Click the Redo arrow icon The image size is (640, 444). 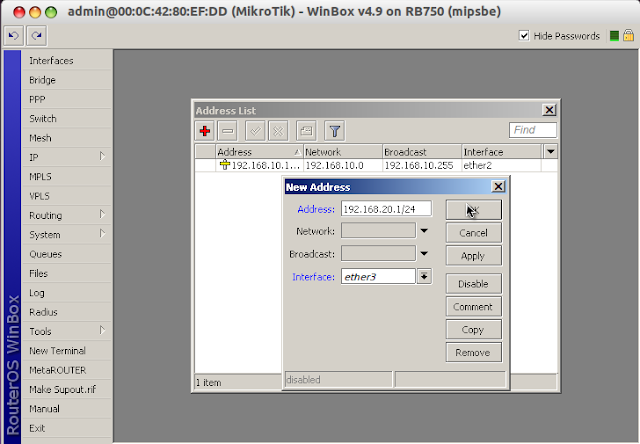36,36
